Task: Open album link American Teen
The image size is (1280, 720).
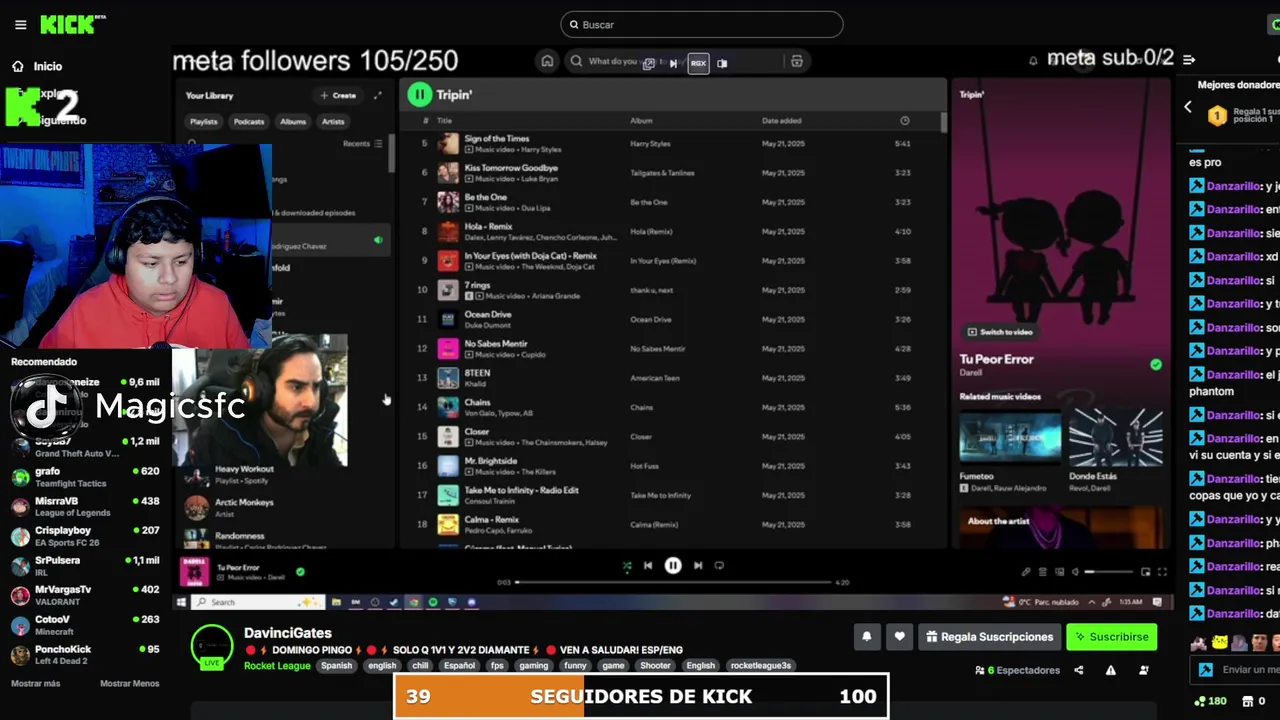Action: click(x=655, y=378)
